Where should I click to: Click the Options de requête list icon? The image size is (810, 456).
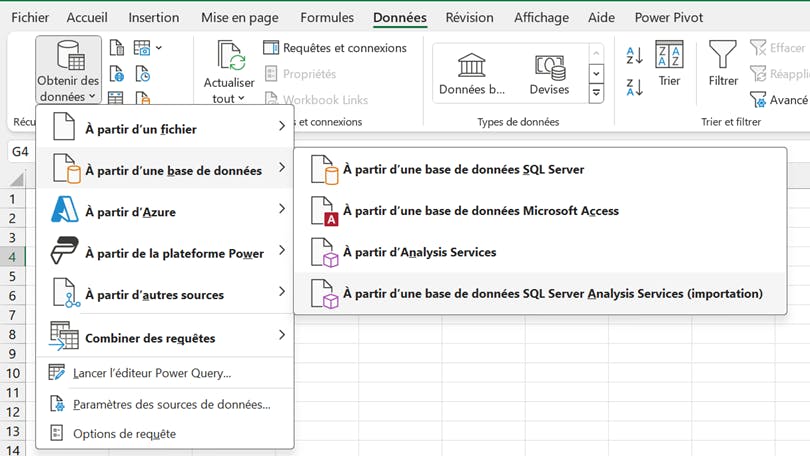pos(56,433)
